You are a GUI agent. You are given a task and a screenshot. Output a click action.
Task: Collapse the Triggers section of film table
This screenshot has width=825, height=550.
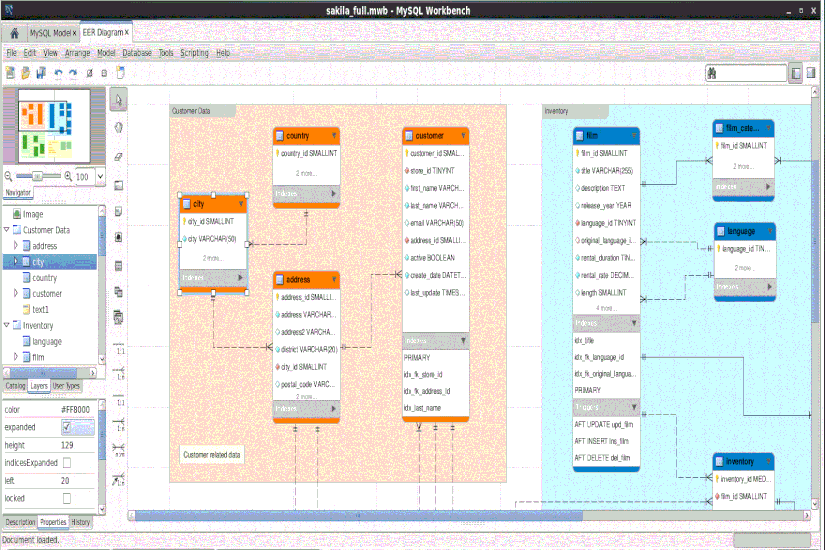(x=634, y=407)
